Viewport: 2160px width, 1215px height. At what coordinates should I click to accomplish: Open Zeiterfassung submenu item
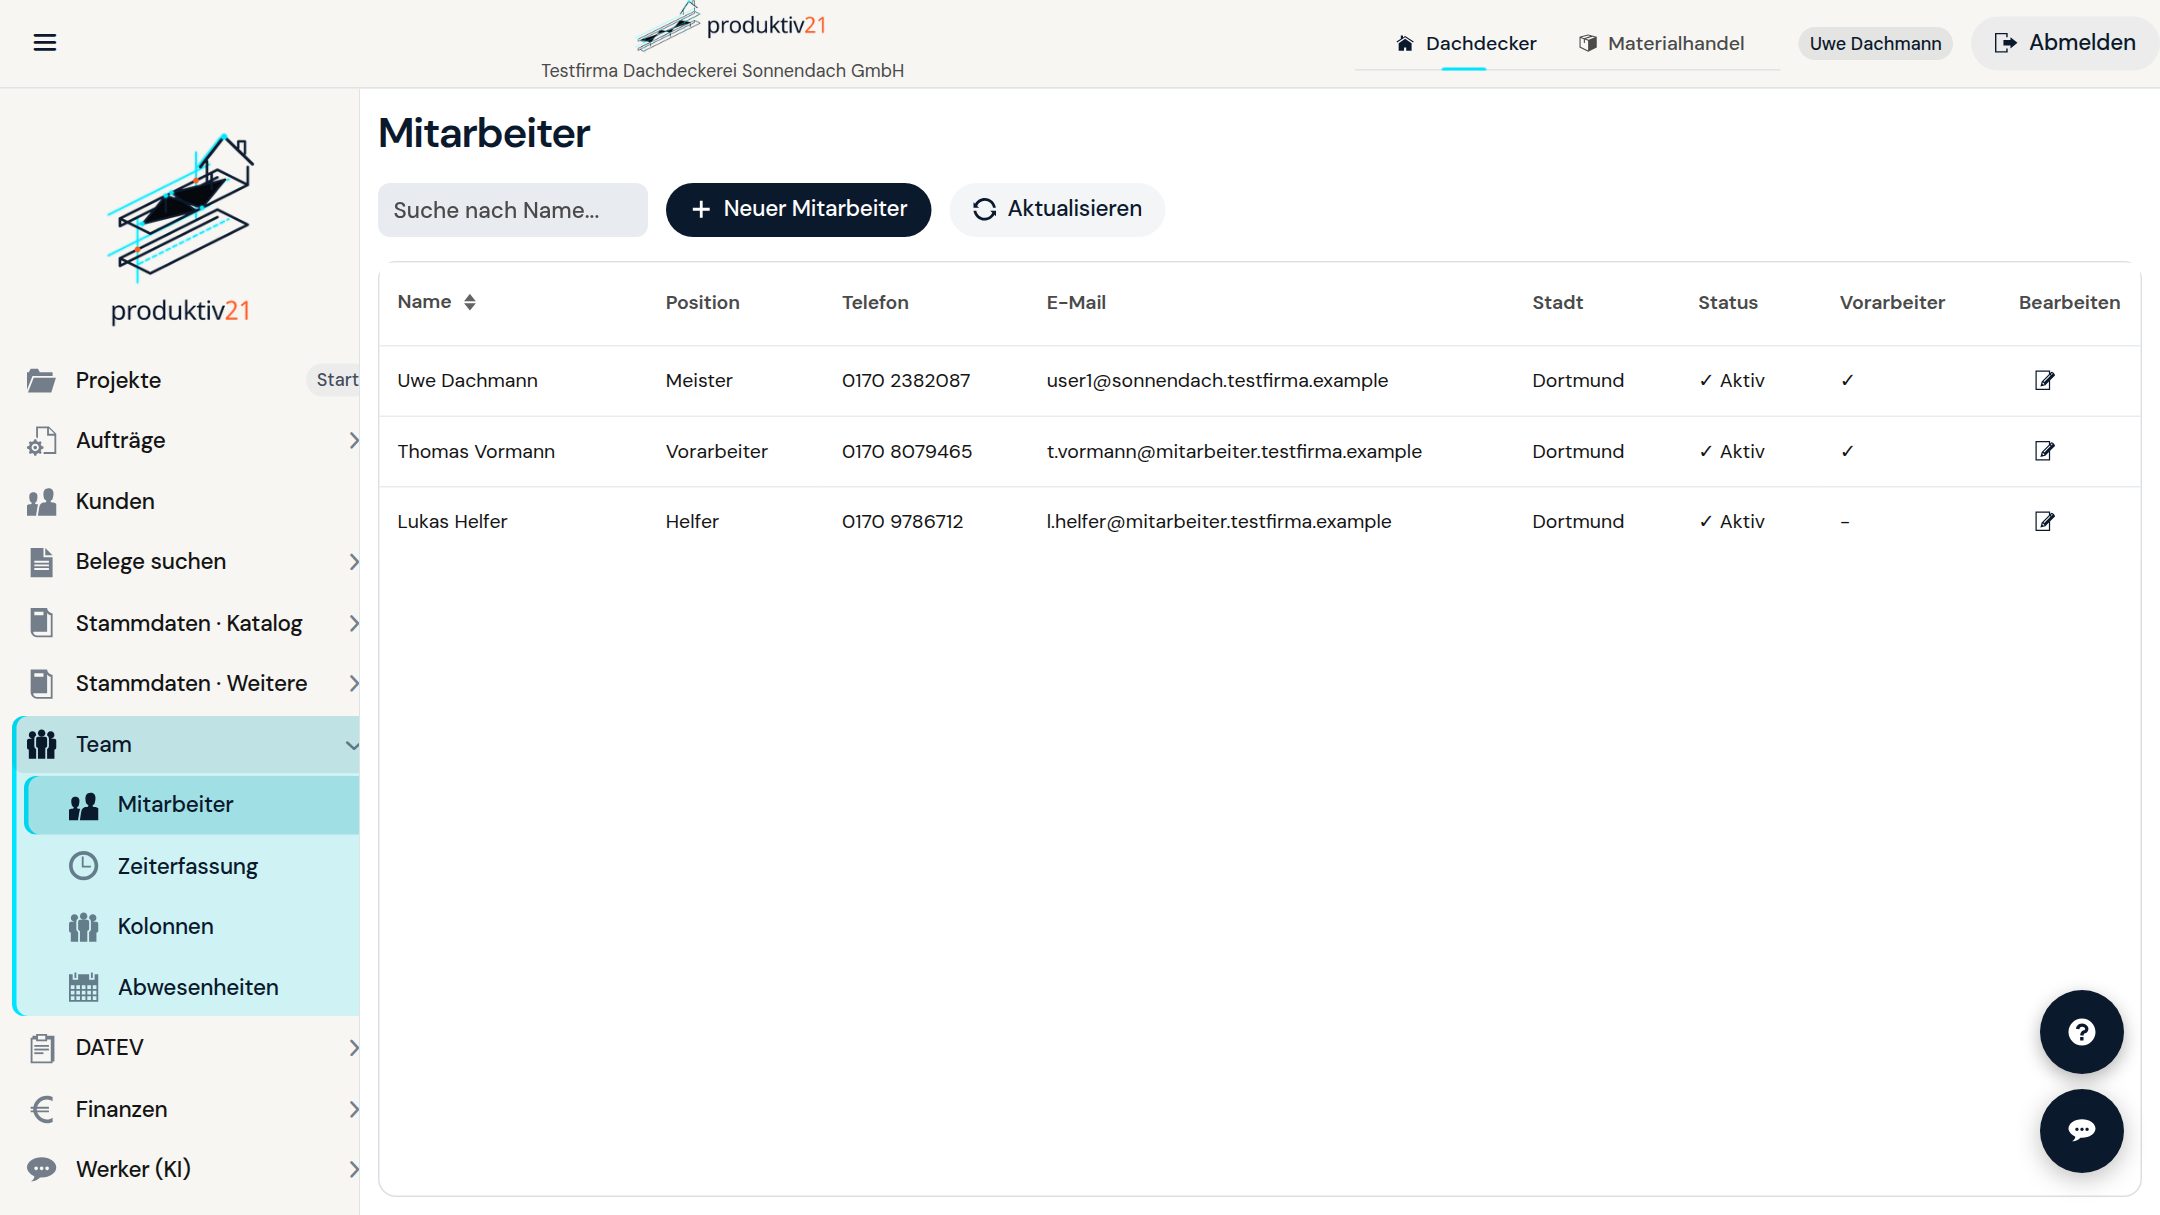click(192, 866)
